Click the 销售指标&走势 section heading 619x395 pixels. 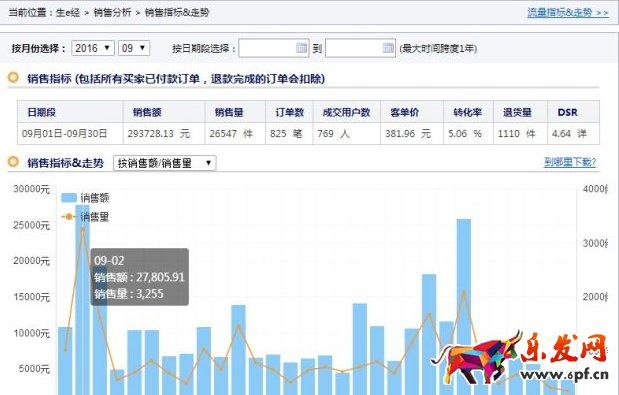pos(66,163)
